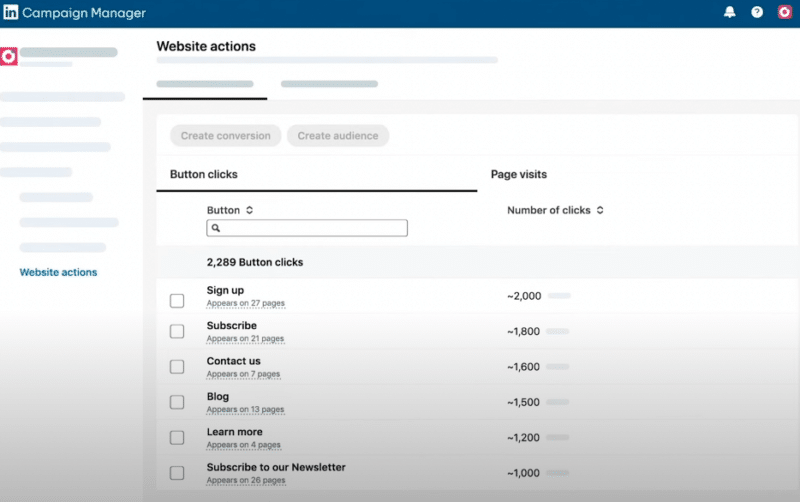Click the '~1,600' clicks value

[523, 367]
